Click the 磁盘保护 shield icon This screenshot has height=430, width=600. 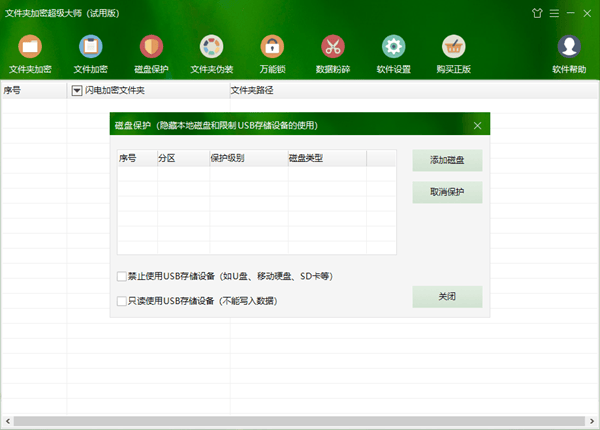151,48
